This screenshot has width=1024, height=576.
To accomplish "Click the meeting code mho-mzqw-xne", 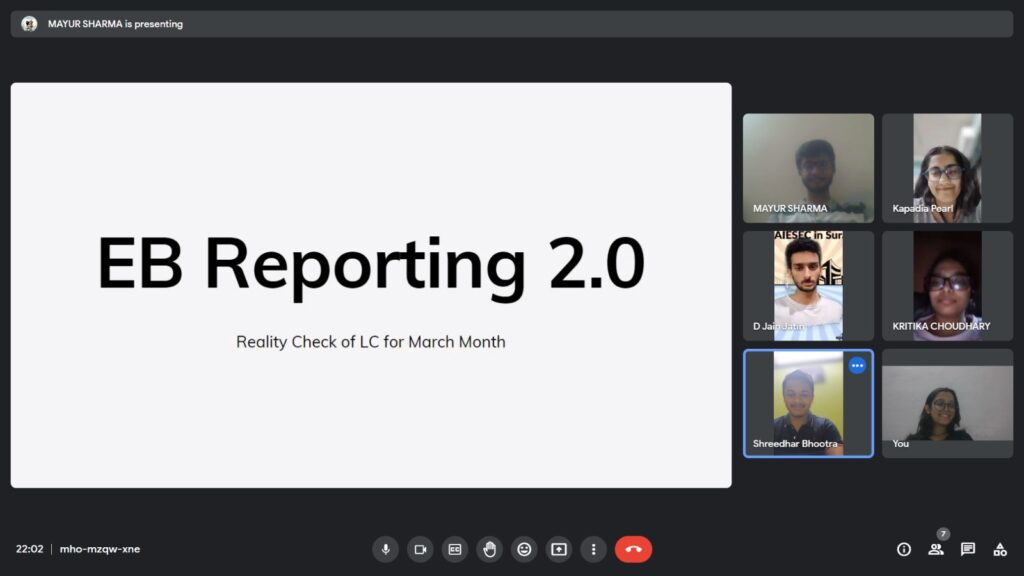I will tap(100, 549).
